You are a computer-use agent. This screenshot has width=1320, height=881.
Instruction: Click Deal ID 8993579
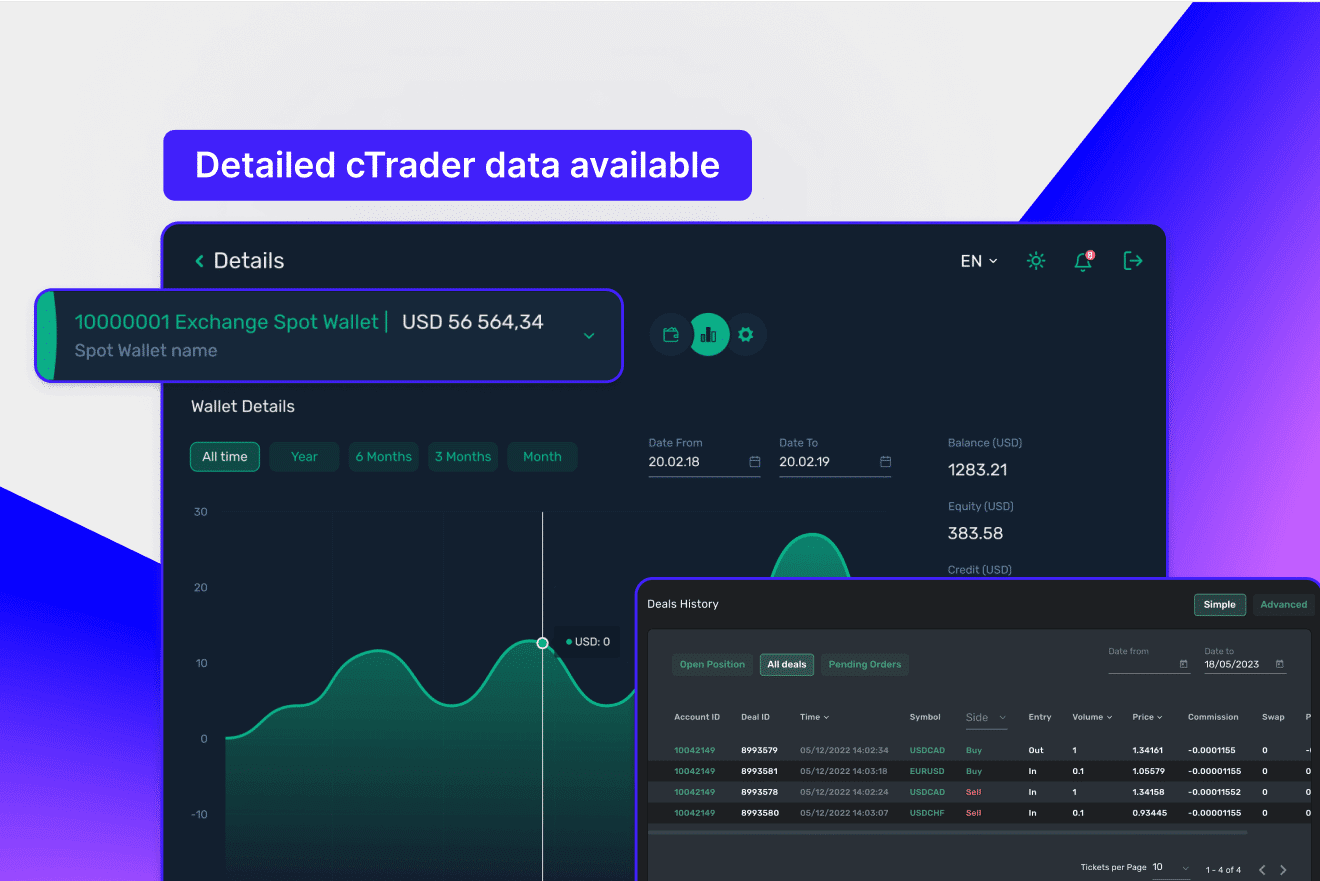[x=759, y=750]
